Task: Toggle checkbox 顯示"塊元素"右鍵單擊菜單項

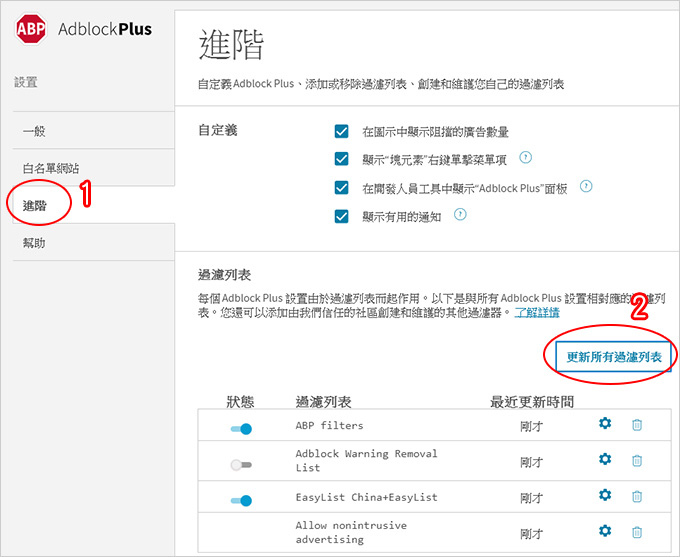Action: (x=341, y=159)
